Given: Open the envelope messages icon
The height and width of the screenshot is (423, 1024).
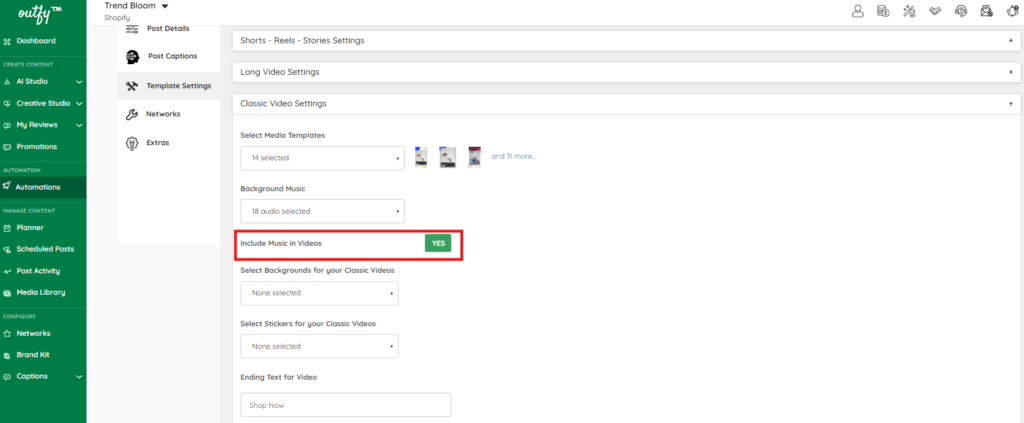Looking at the screenshot, I should point(986,10).
